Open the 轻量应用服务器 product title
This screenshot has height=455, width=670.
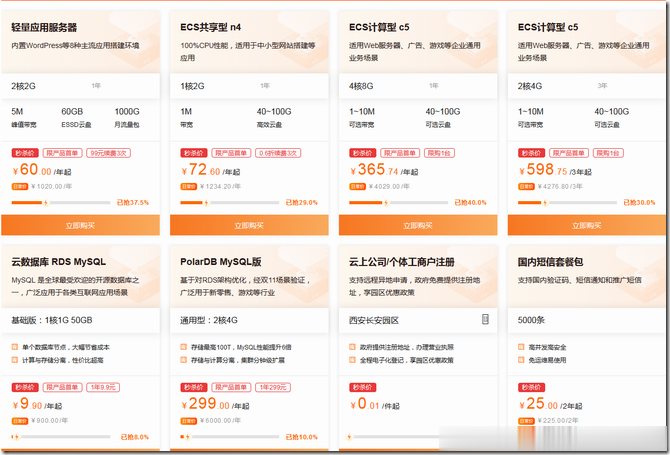pyautogui.click(x=44, y=27)
